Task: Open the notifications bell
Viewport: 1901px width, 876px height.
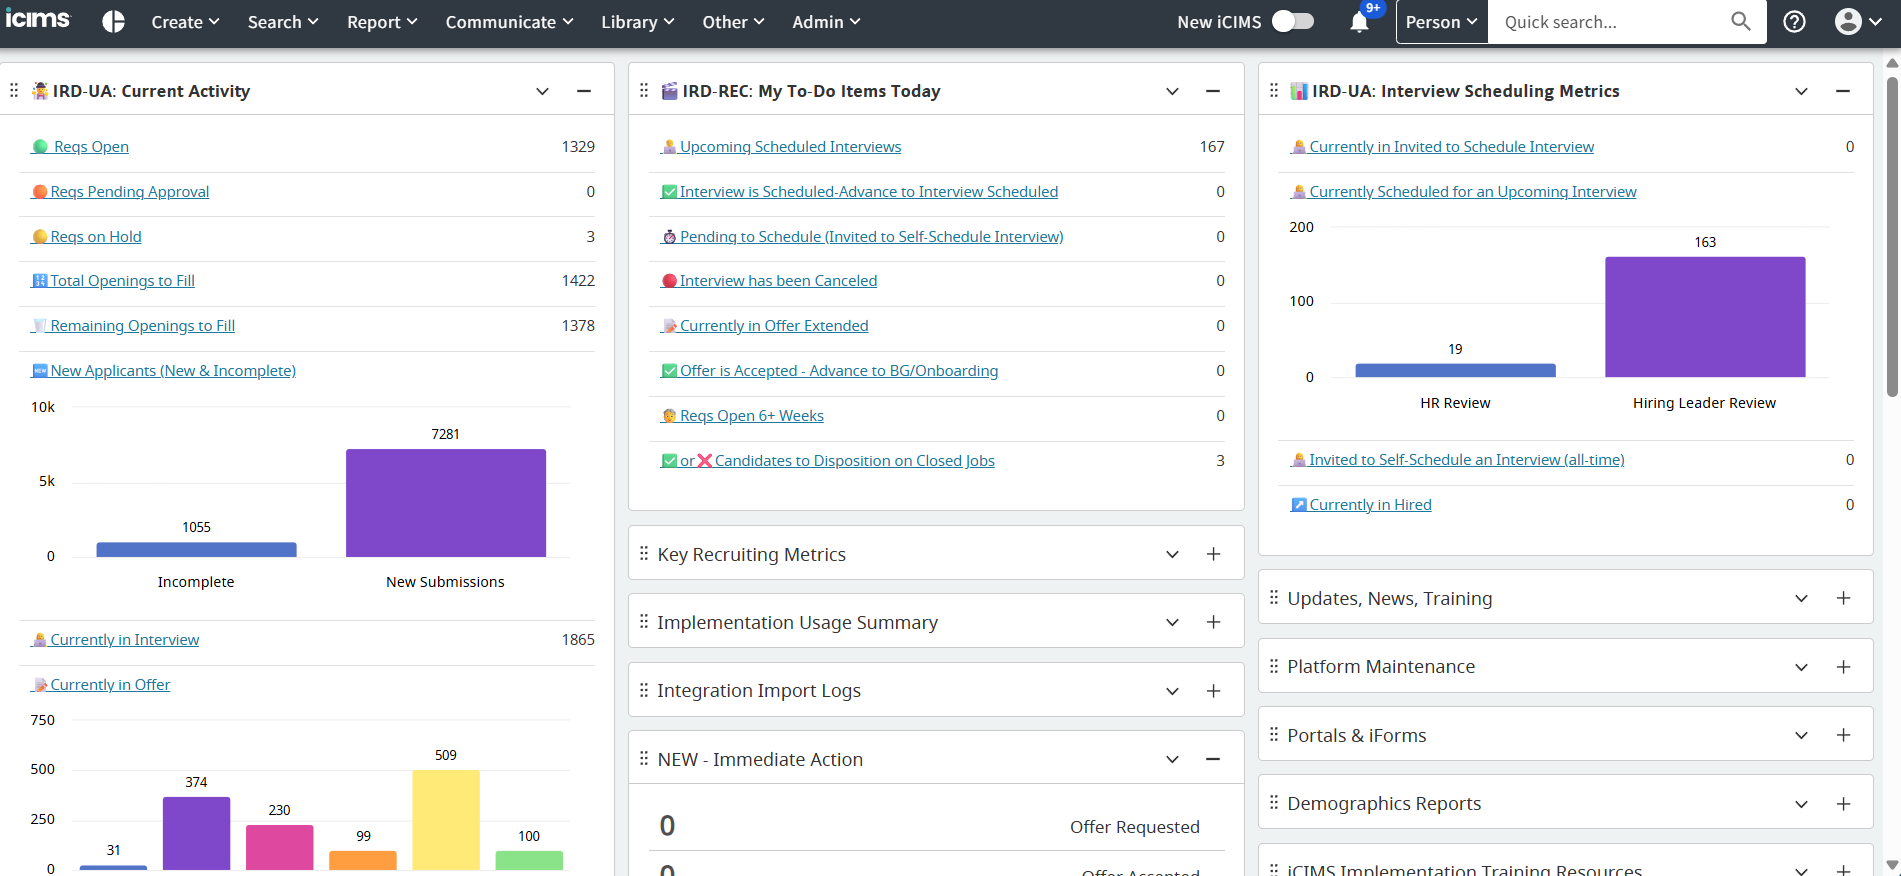Action: 1359,22
